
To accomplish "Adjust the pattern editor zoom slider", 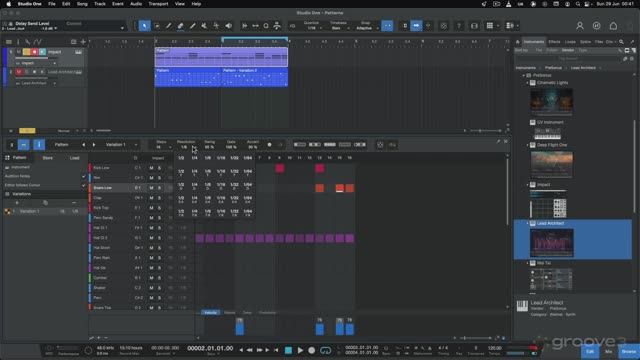I will coord(476,338).
